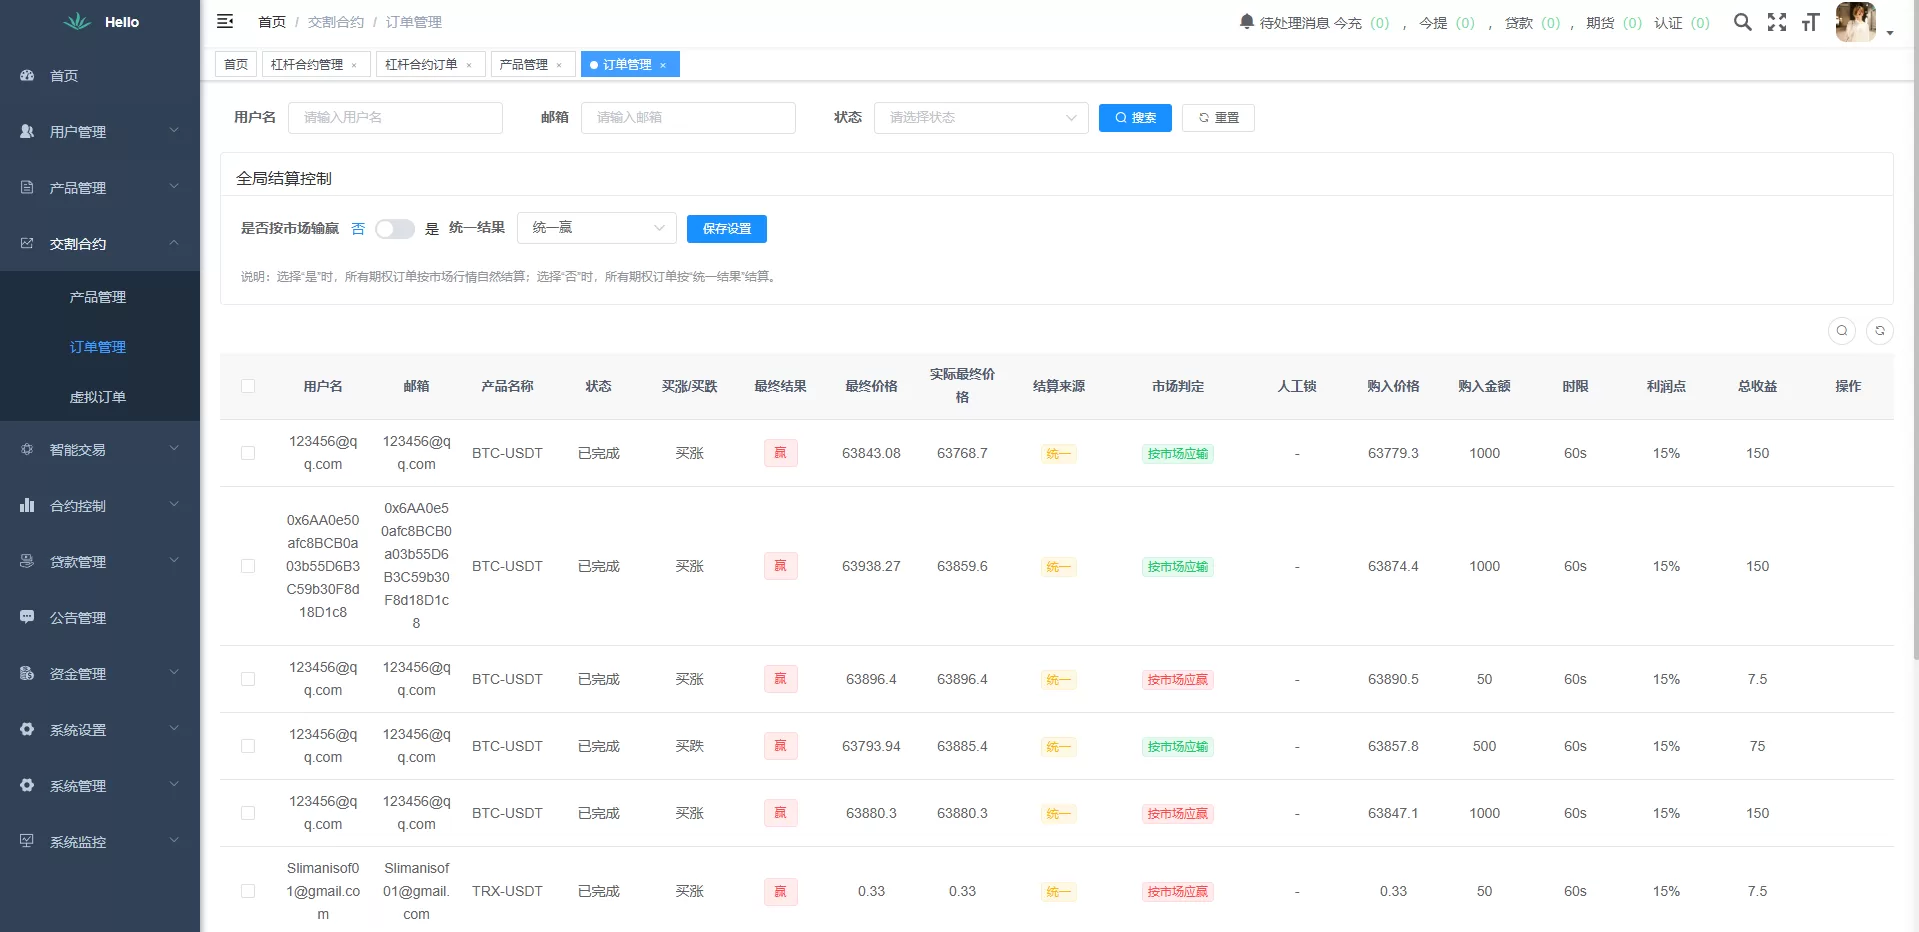Expand the 资金管理 sidebar menu
Screen dimensions: 1919x932
click(x=100, y=673)
